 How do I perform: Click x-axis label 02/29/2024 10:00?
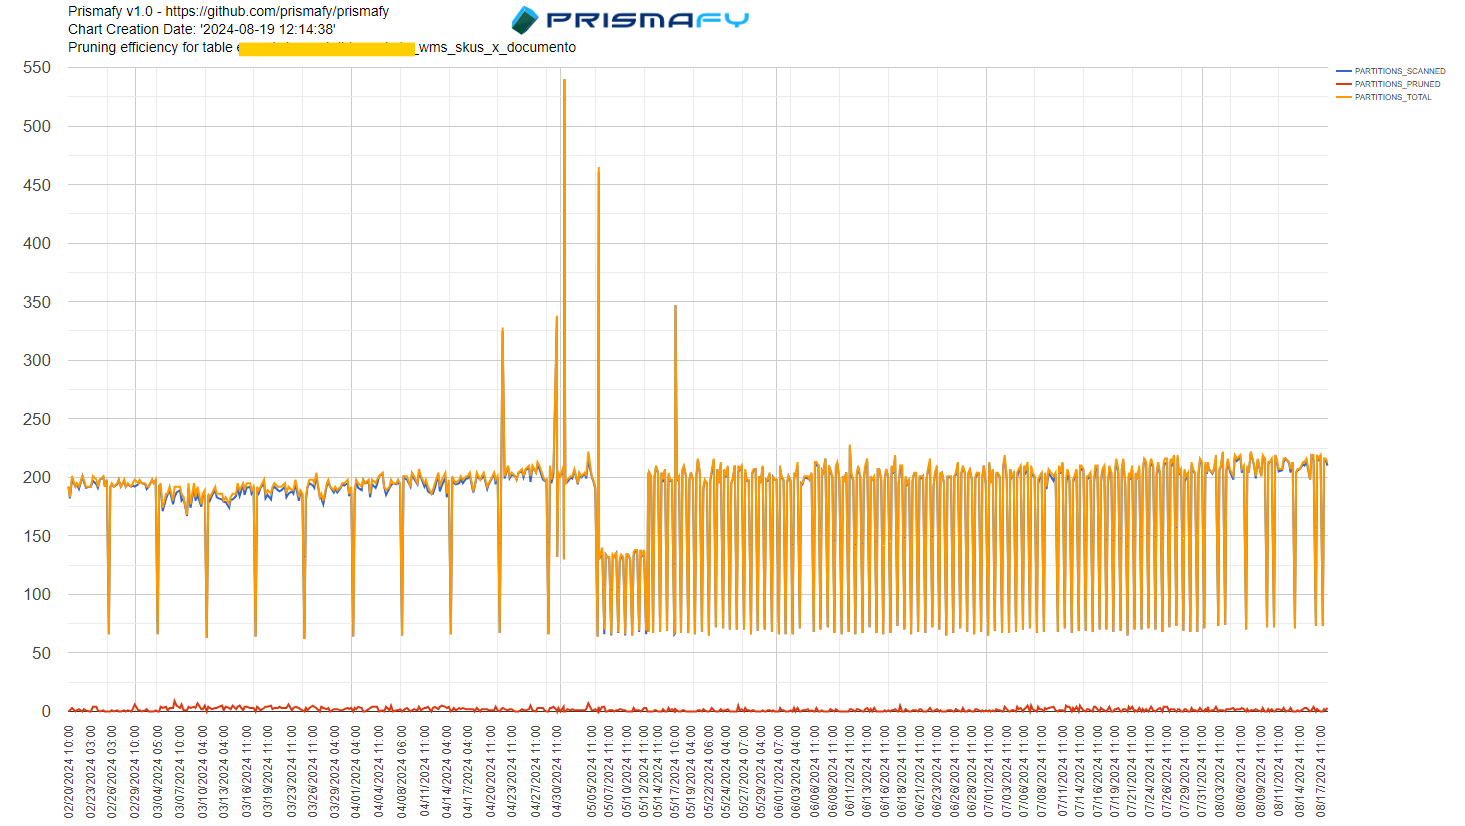tap(135, 772)
